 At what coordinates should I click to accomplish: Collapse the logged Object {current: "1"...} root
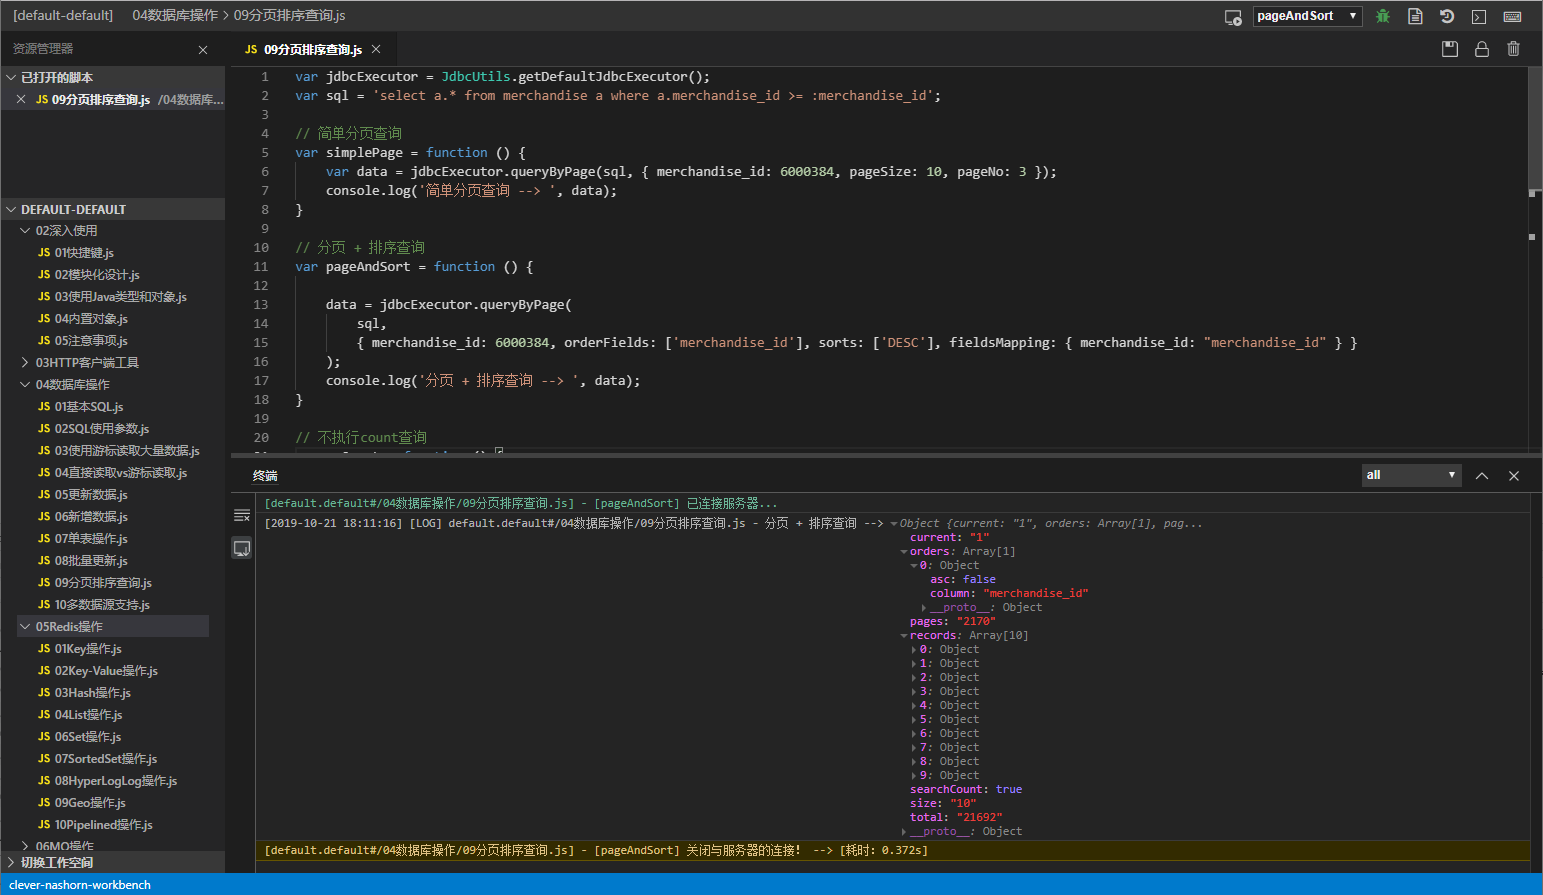[894, 524]
